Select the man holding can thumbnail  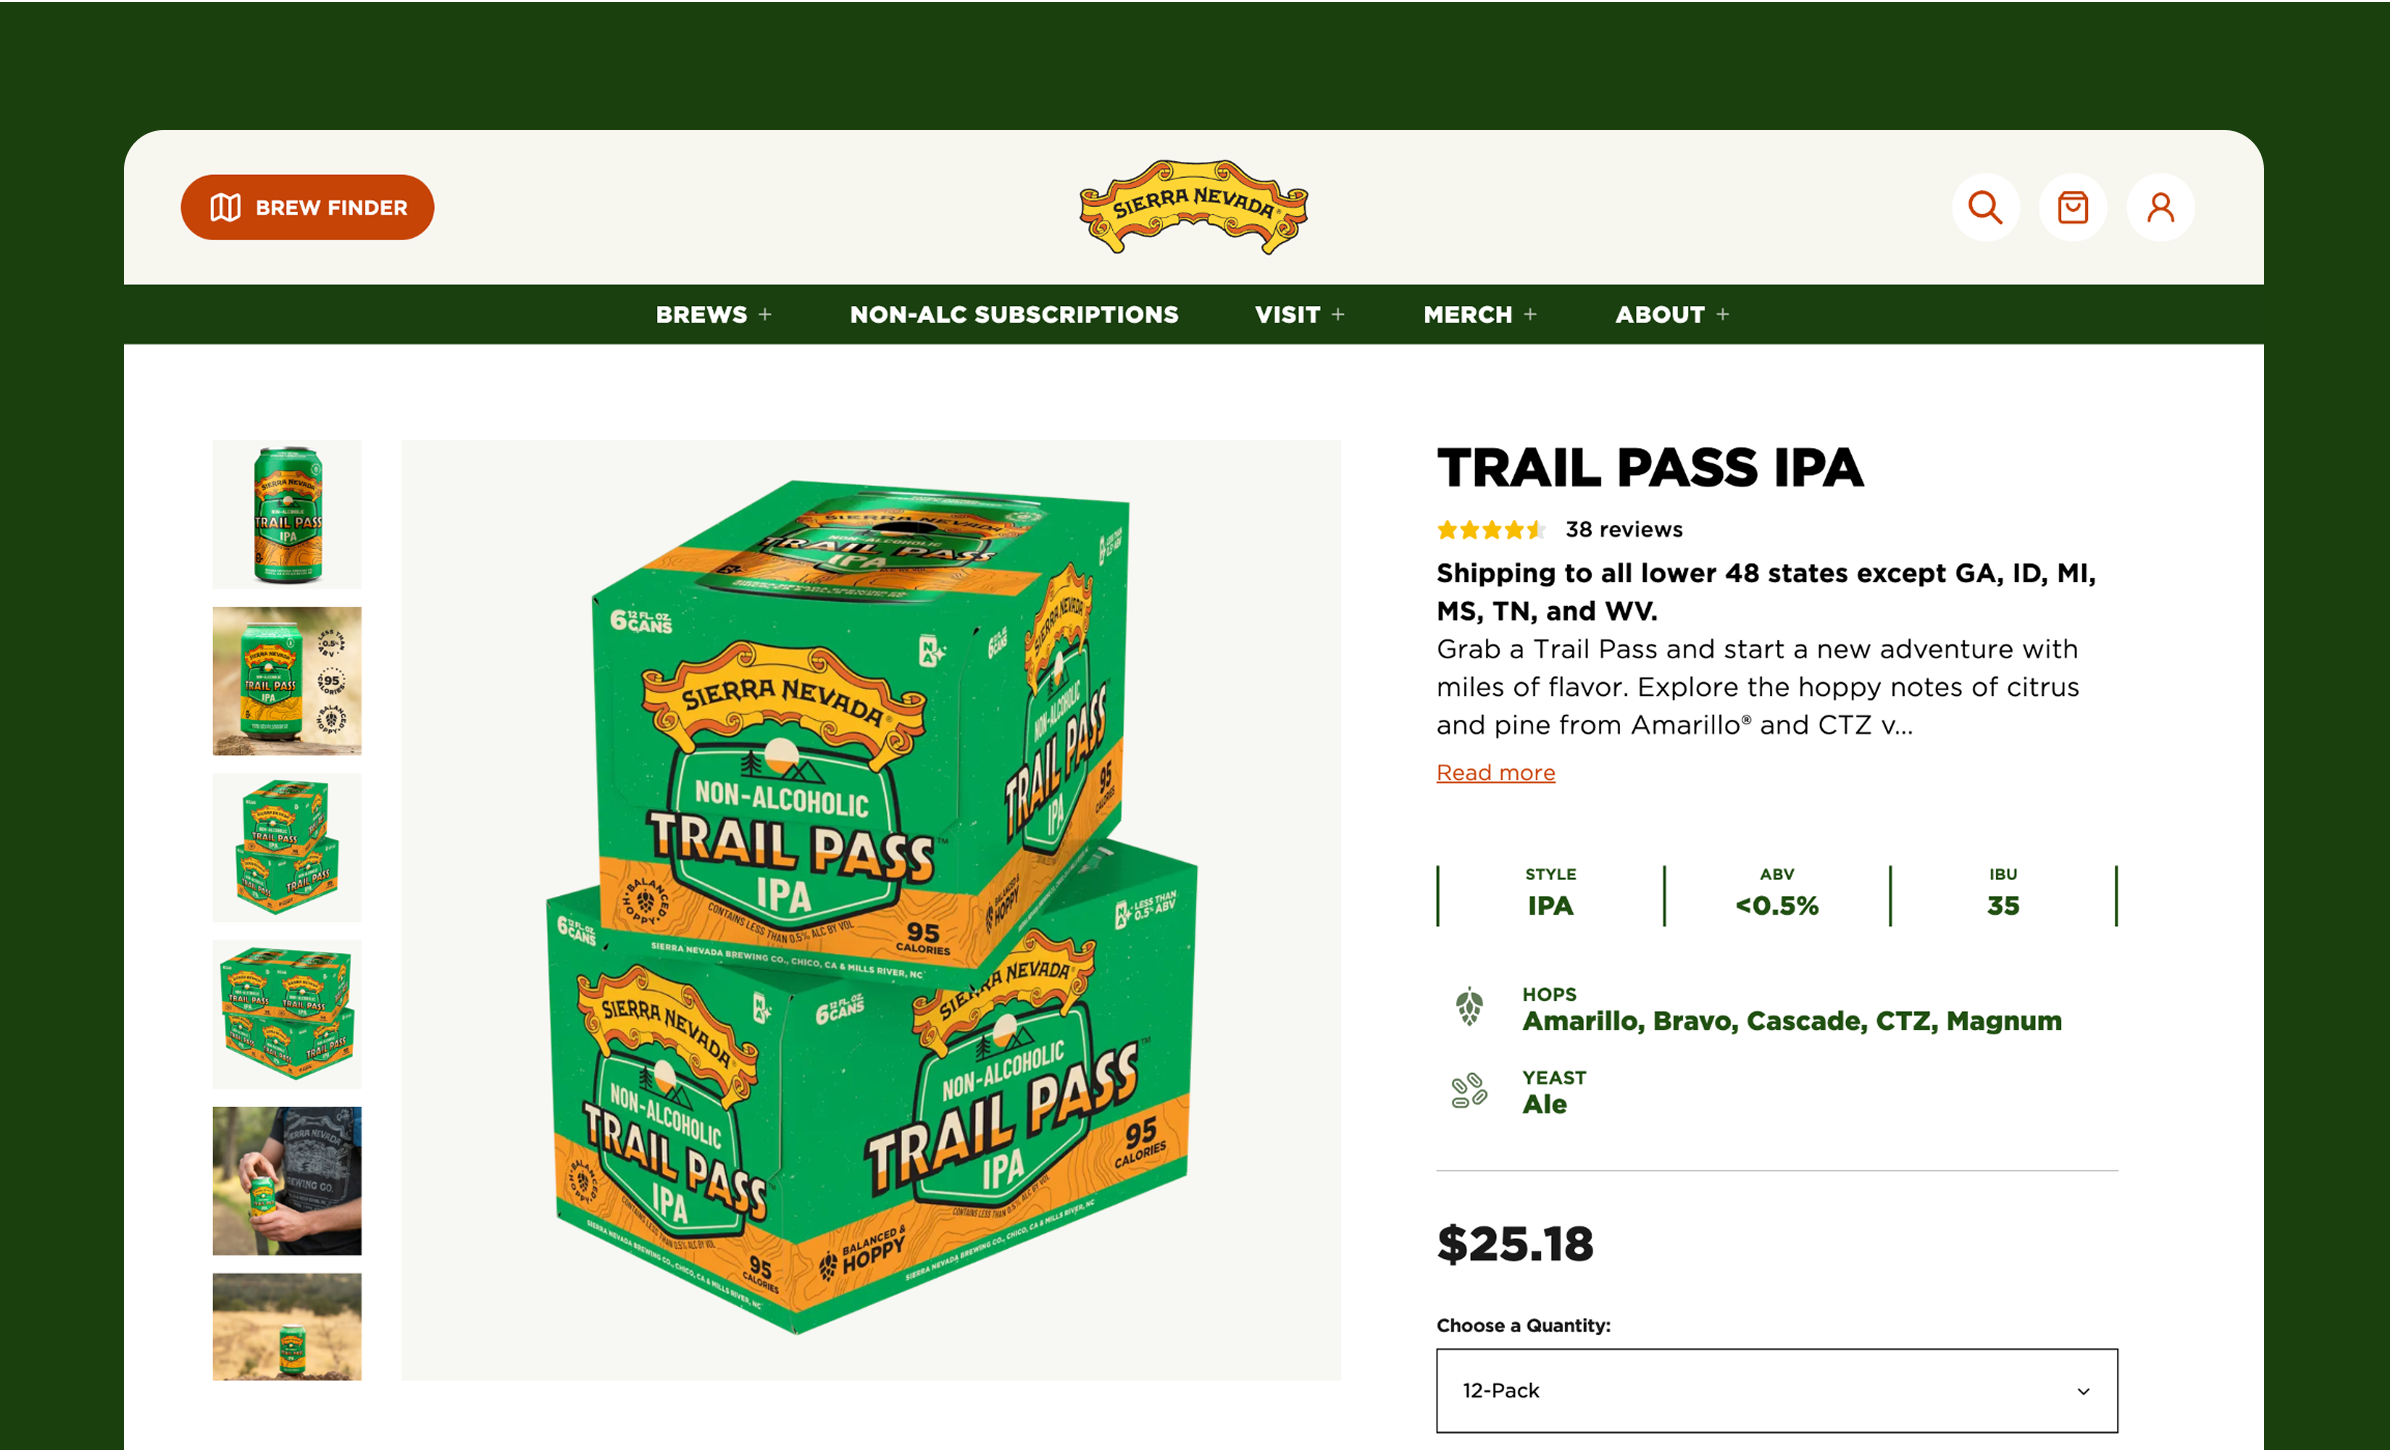coord(287,1181)
